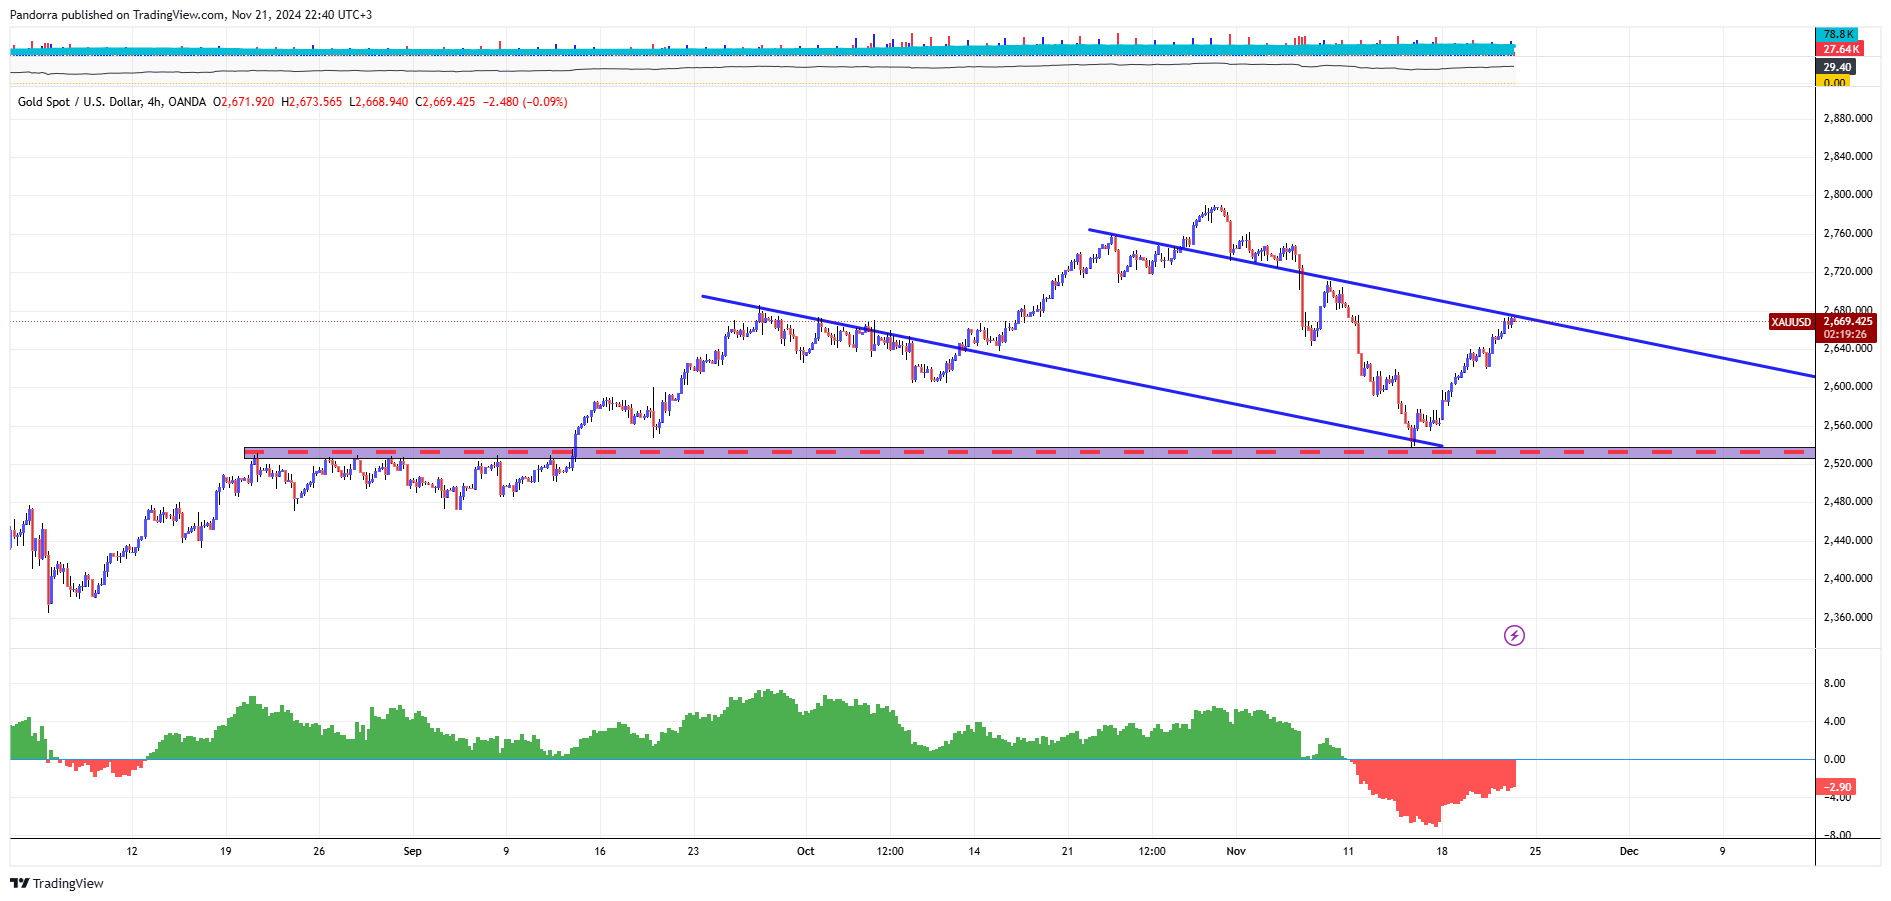Click the 2,880.000 price axis label
The image size is (1891, 901).
coord(1848,118)
